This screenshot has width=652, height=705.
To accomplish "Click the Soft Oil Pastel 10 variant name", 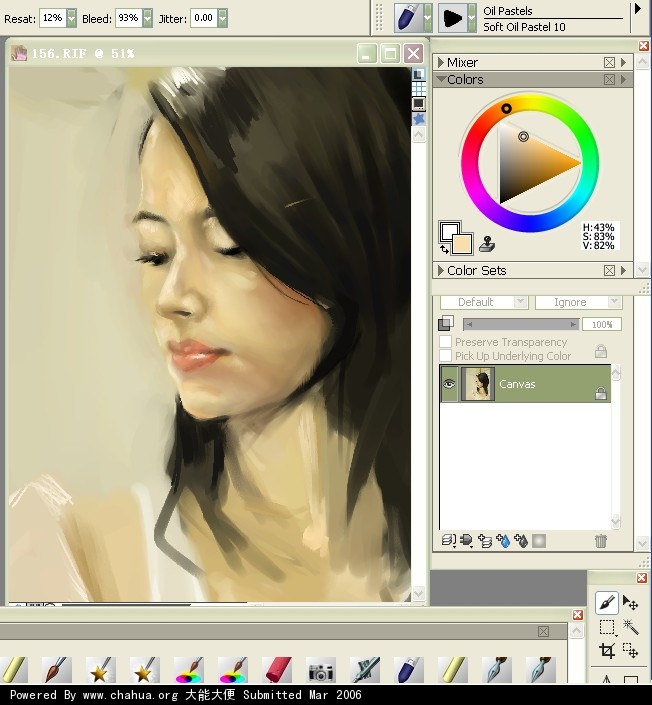I will [524, 27].
